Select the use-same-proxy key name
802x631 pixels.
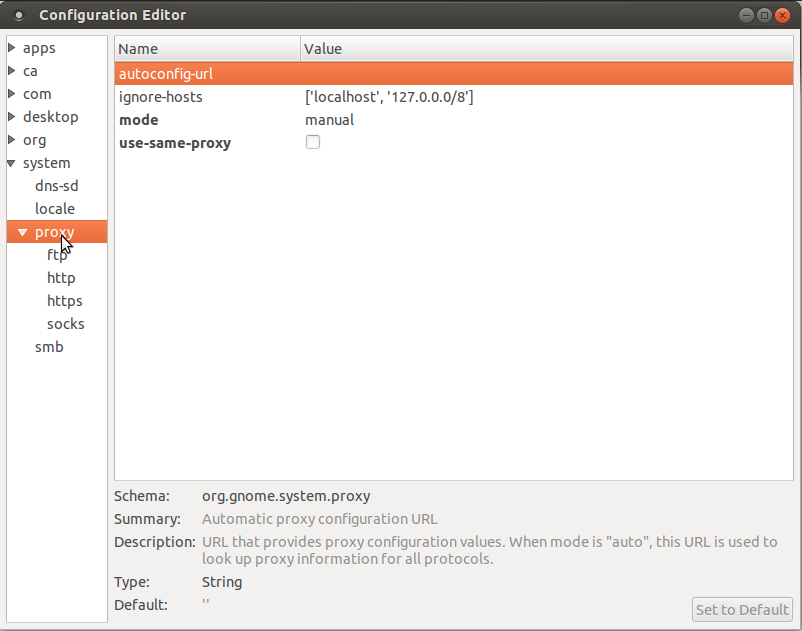click(x=175, y=143)
